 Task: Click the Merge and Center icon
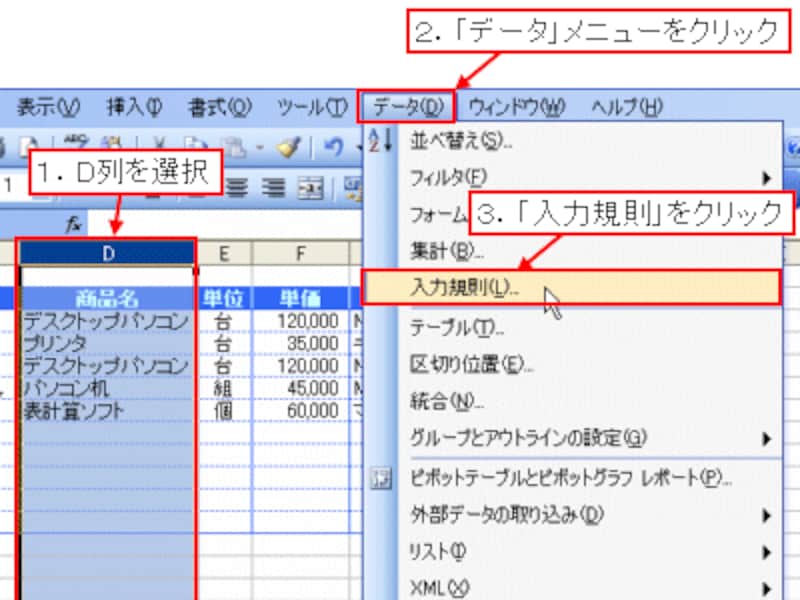tap(311, 186)
